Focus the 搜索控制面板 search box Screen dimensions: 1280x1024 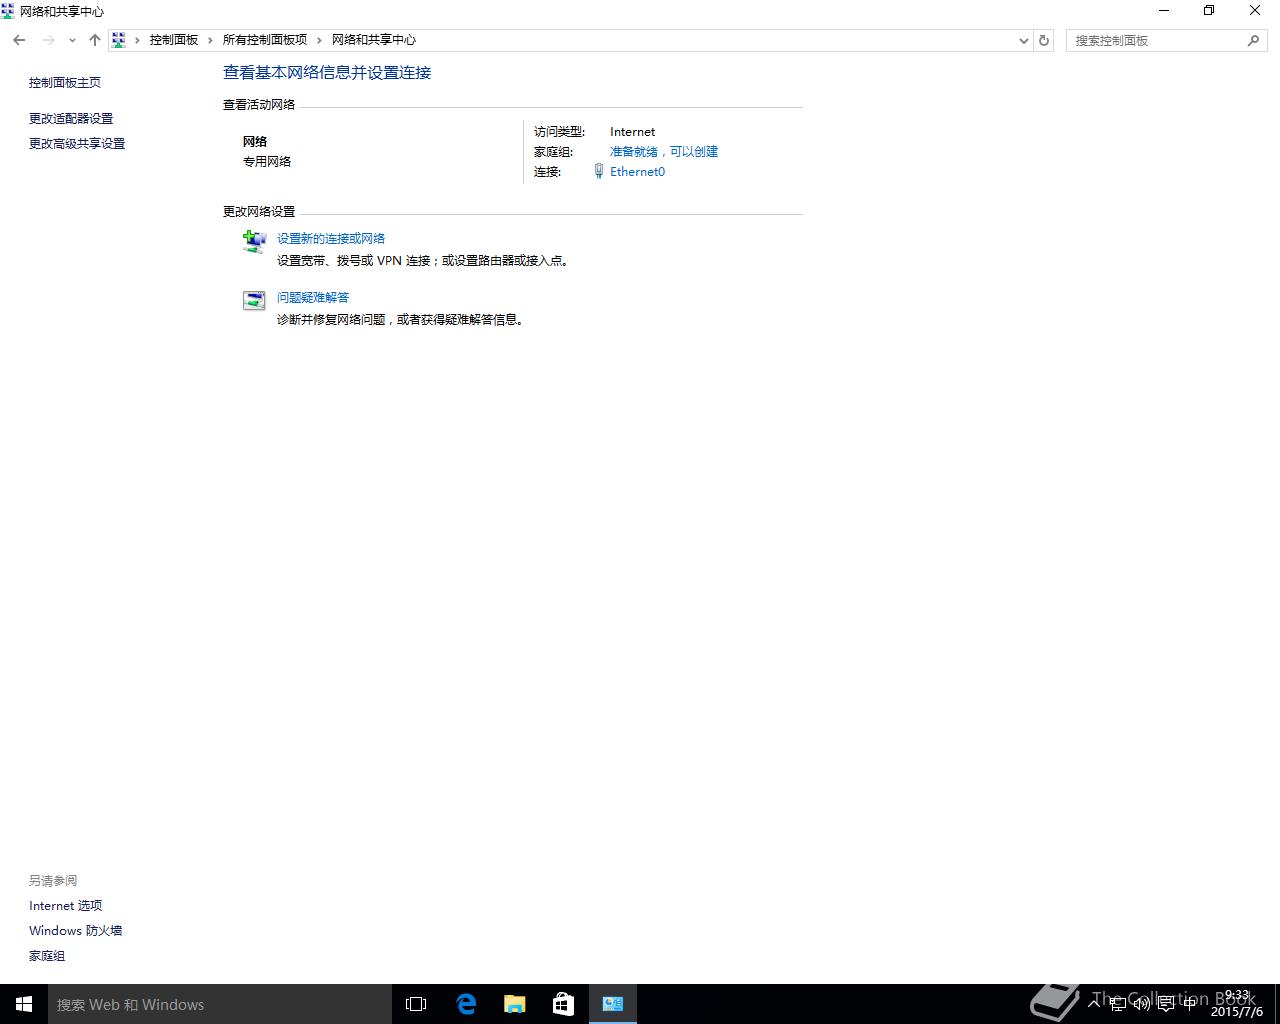click(x=1166, y=40)
